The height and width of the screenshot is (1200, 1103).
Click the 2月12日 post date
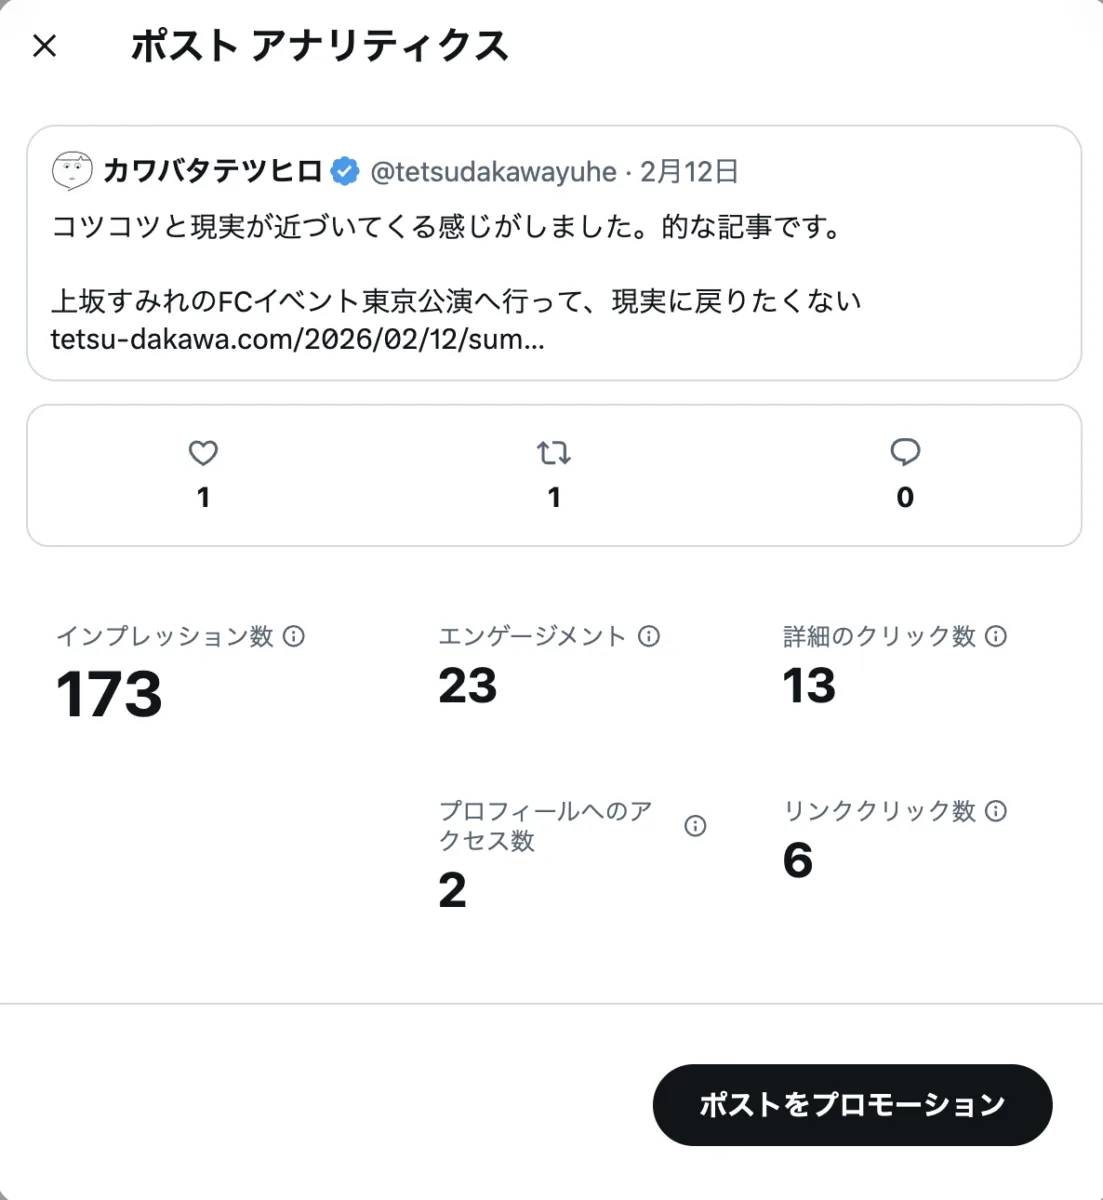689,172
